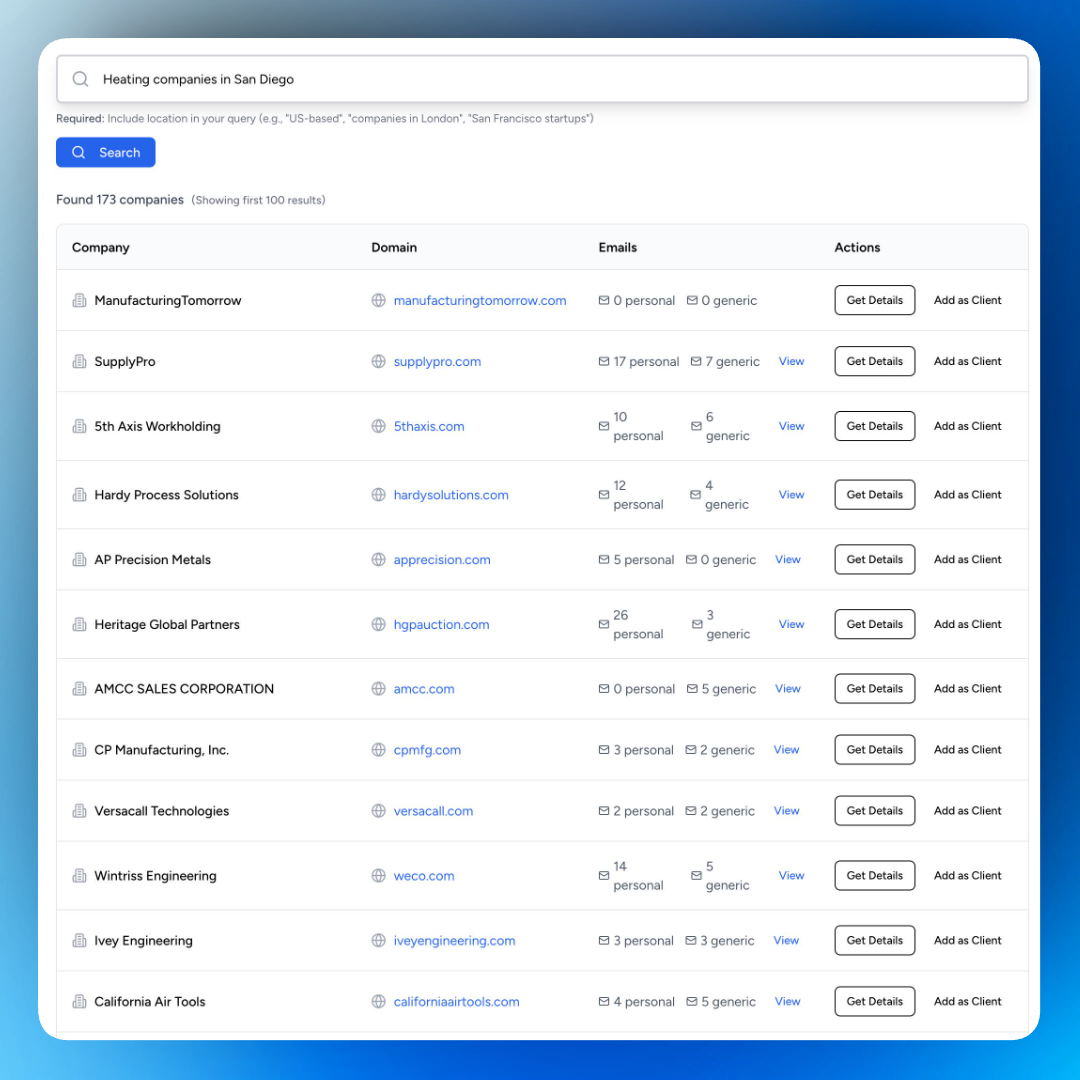Select the envelope icon for SupplyPro personal emails
The image size is (1080, 1080).
(x=604, y=361)
